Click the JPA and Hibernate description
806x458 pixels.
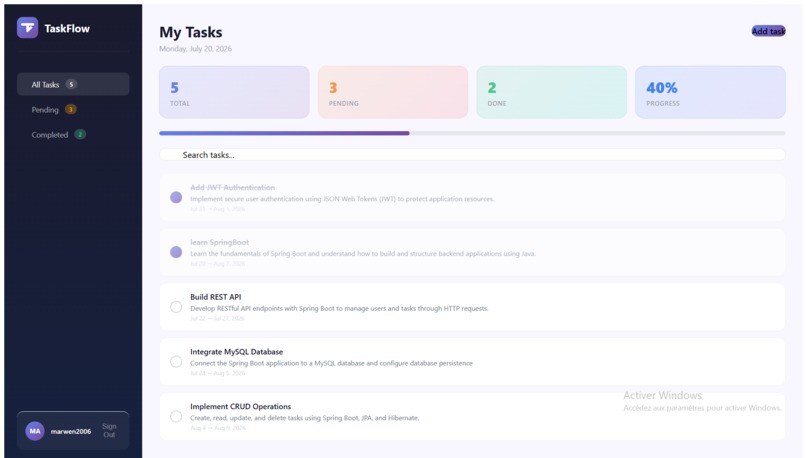[x=305, y=418]
